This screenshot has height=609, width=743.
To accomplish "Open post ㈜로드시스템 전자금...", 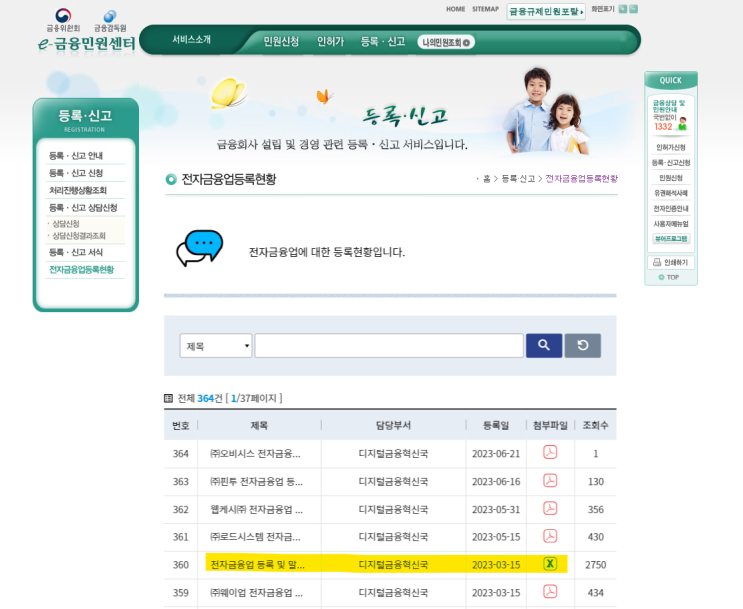I will click(255, 537).
